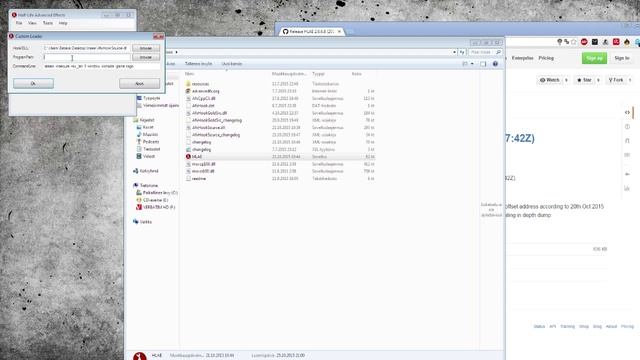Open the Videot library
Image resolution: width=640 pixels, height=360 pixels.
click(x=149, y=156)
